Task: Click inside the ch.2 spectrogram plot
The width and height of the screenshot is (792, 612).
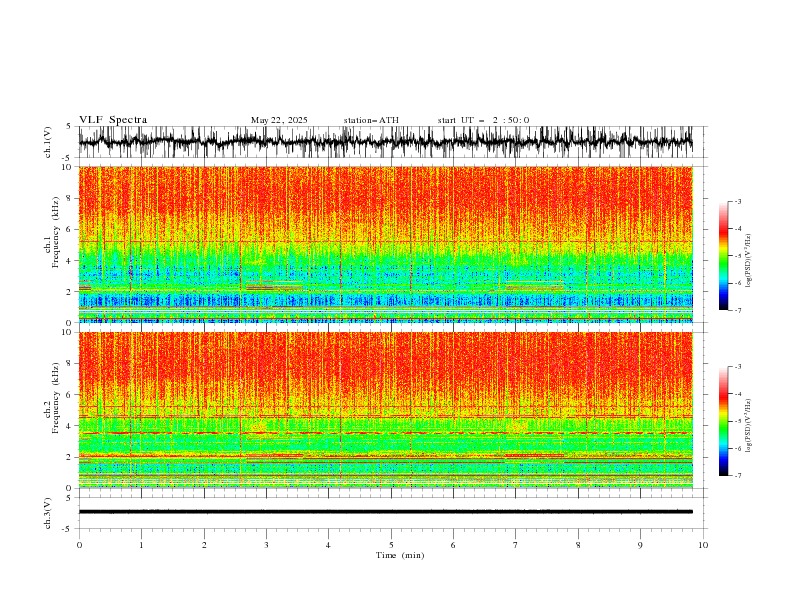Action: [385, 410]
